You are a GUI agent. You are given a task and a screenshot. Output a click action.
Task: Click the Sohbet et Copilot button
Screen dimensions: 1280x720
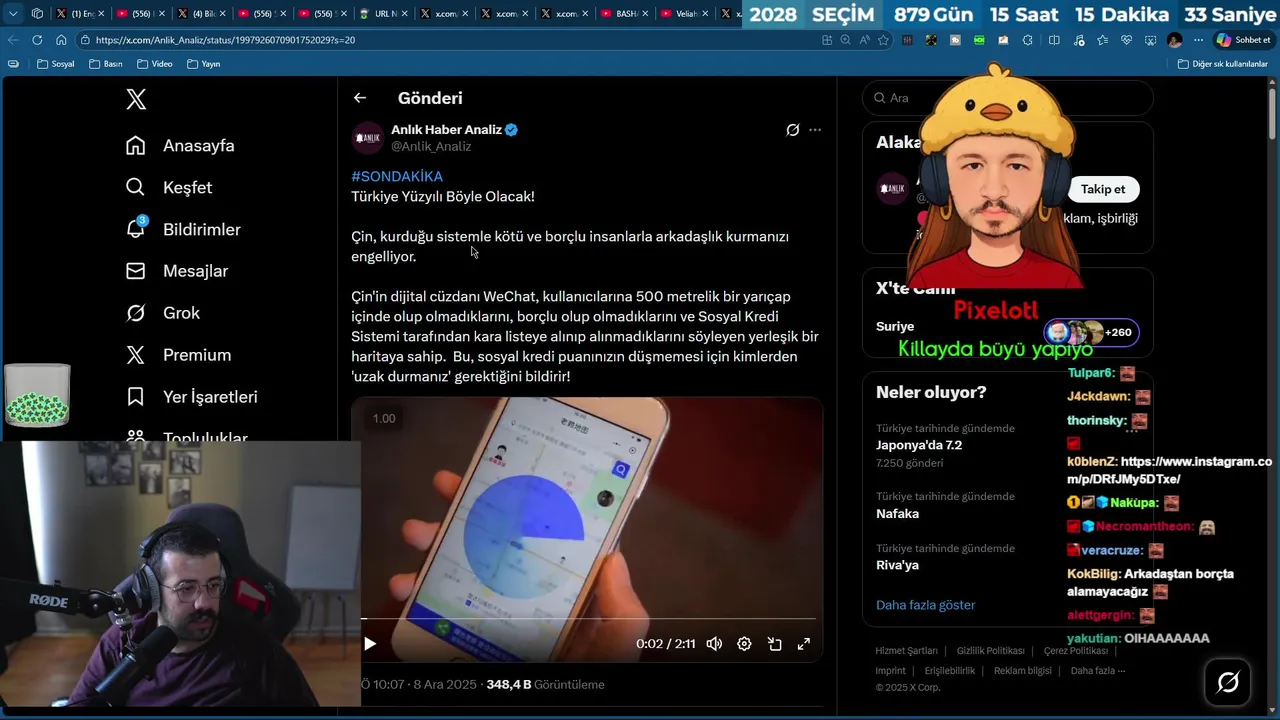[1243, 40]
